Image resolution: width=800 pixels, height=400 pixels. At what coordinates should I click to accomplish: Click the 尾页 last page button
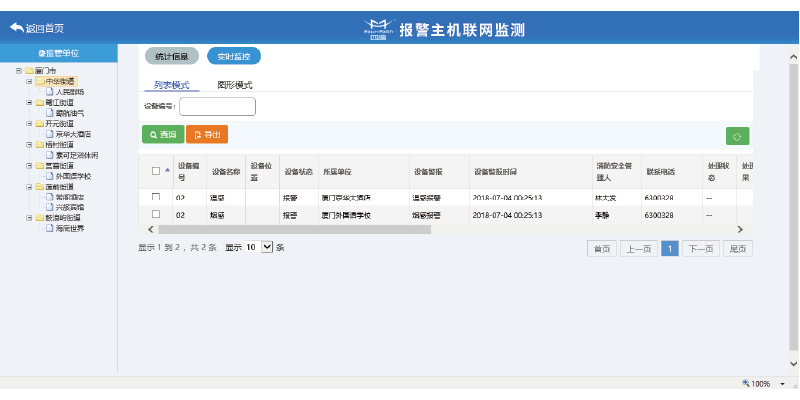click(738, 249)
